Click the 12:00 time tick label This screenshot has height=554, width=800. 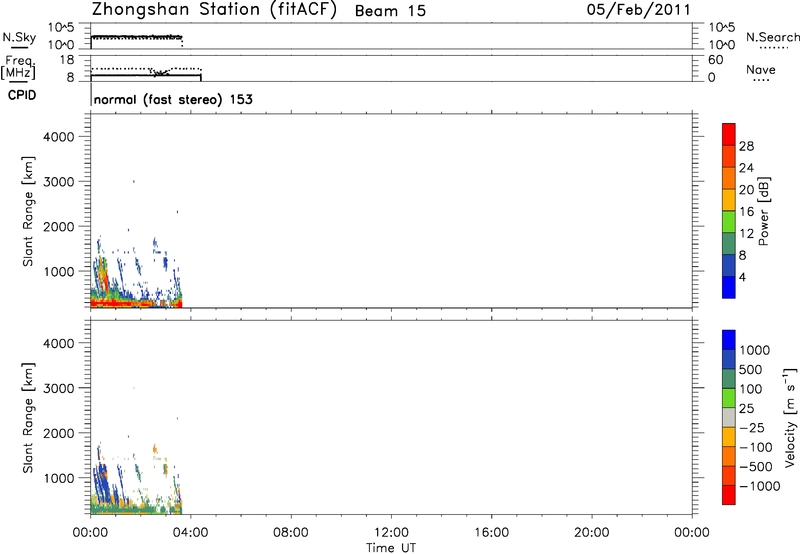click(x=391, y=533)
